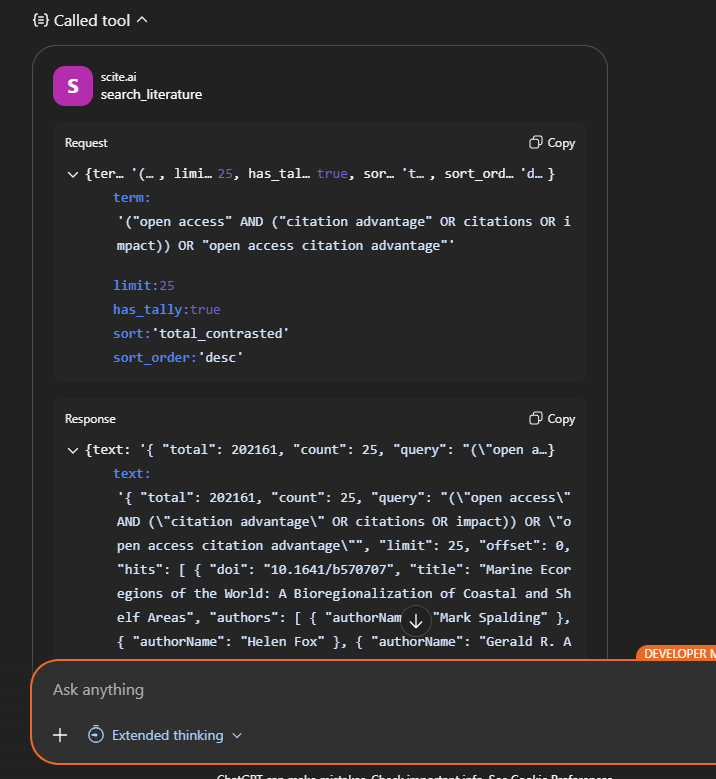Screen dimensions: 716x779
Task: Click the term key in Request
Action: click(131, 198)
